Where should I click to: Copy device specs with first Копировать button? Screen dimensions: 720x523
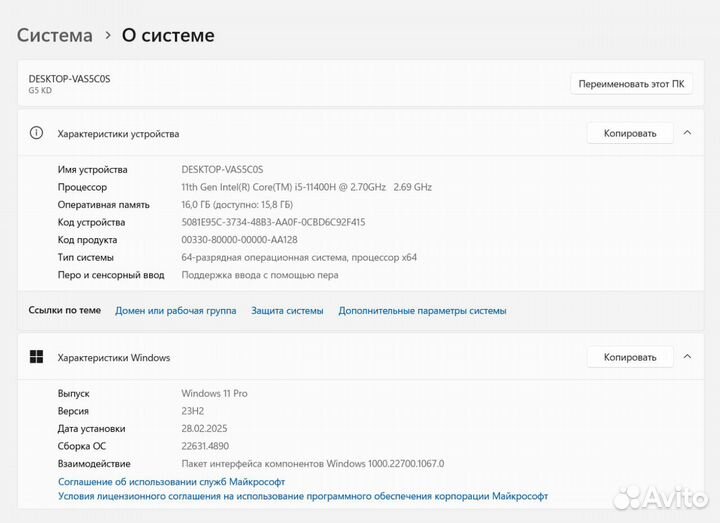tap(630, 133)
